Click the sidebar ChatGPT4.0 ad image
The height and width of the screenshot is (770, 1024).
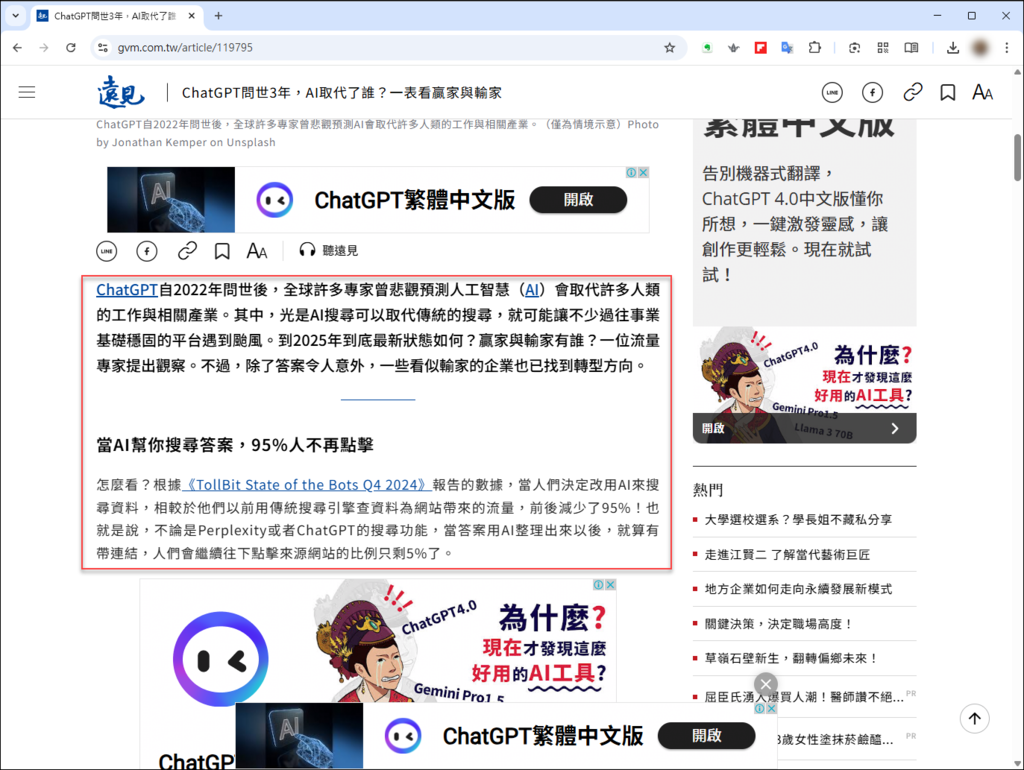pos(805,371)
